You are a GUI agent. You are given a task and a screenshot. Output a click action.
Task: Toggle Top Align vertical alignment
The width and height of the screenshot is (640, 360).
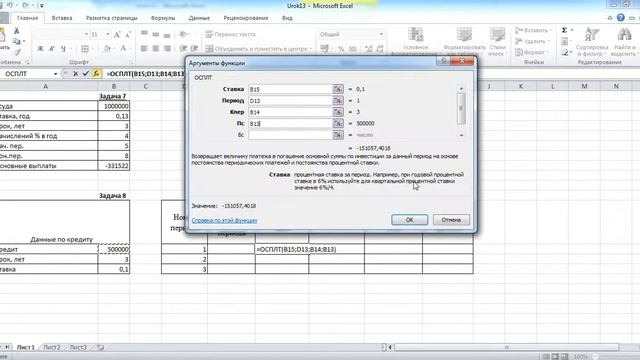(144, 34)
